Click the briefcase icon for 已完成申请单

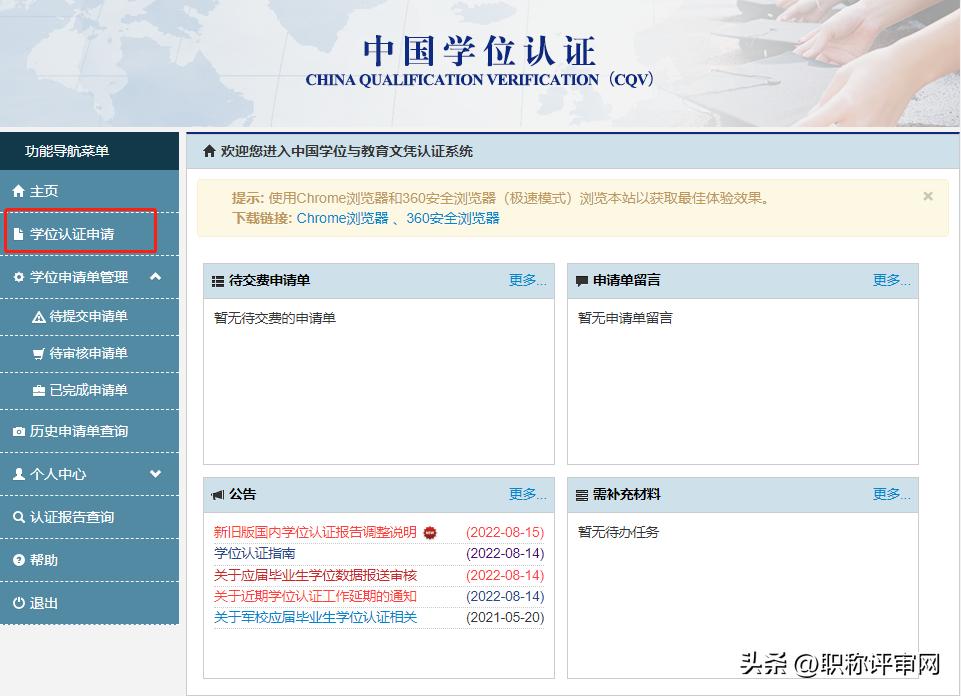click(x=38, y=390)
